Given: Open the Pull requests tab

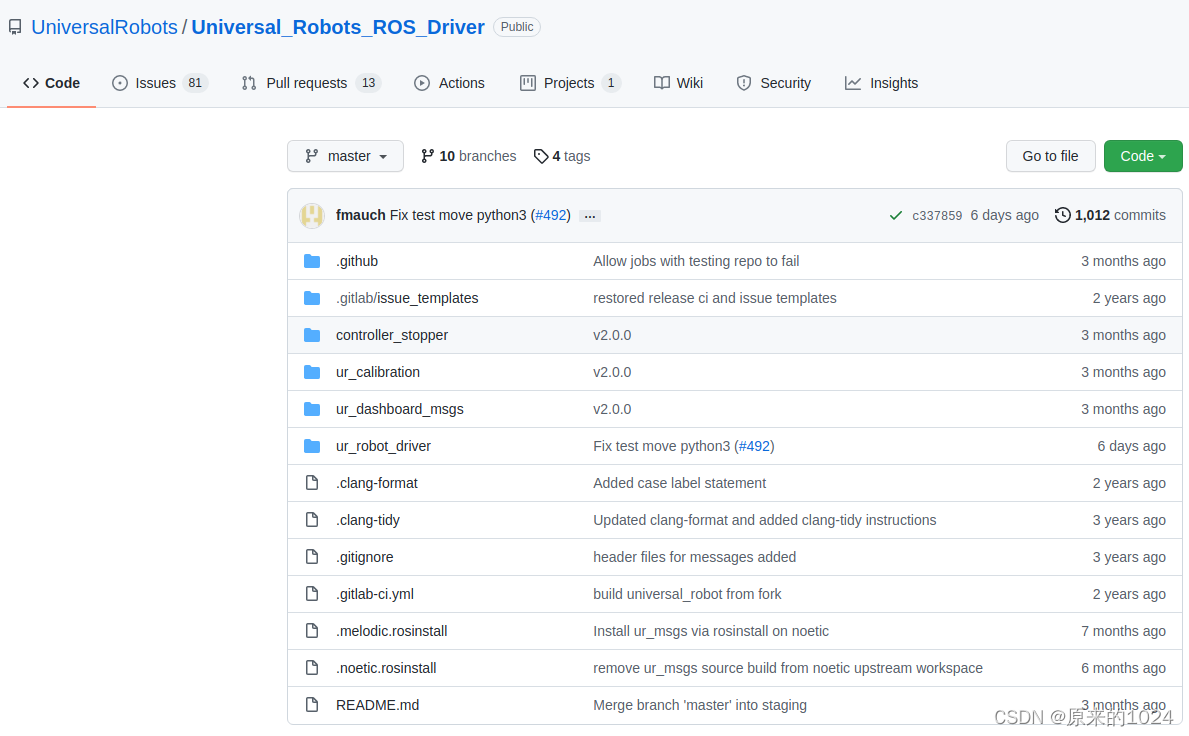Looking at the screenshot, I should tap(311, 83).
